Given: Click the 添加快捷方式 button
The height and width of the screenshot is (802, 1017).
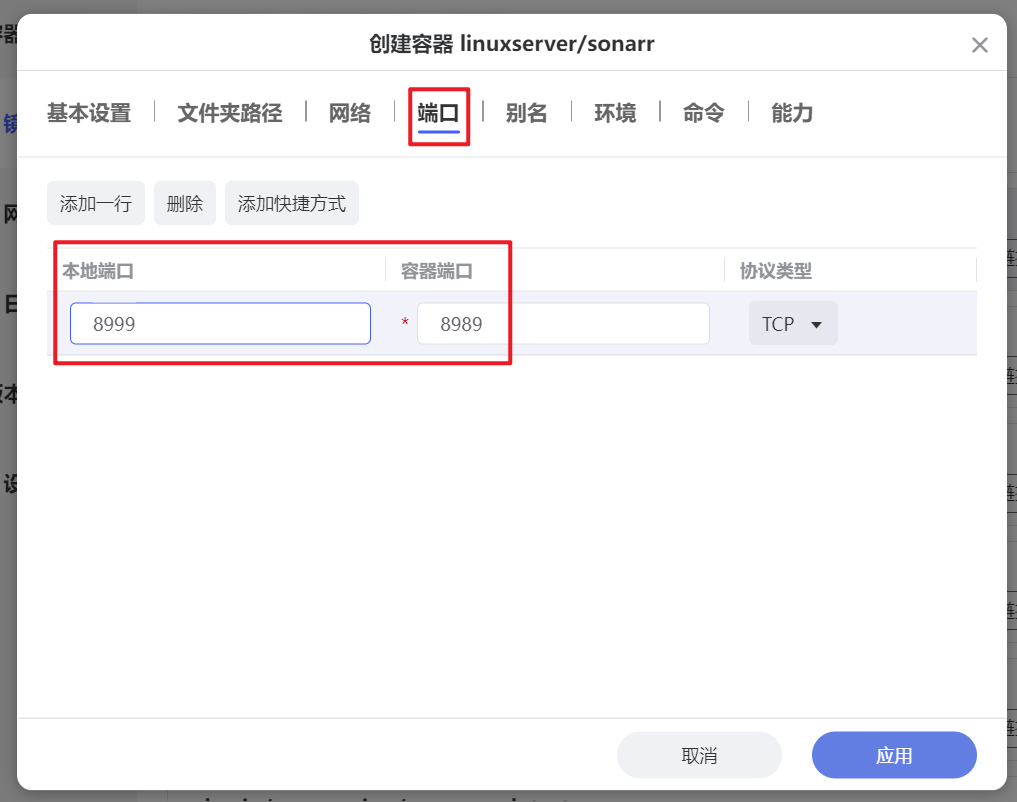Looking at the screenshot, I should pos(292,203).
